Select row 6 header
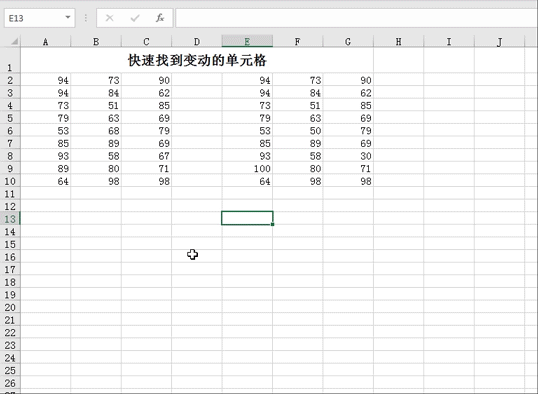The height and width of the screenshot is (394, 538). [10, 130]
